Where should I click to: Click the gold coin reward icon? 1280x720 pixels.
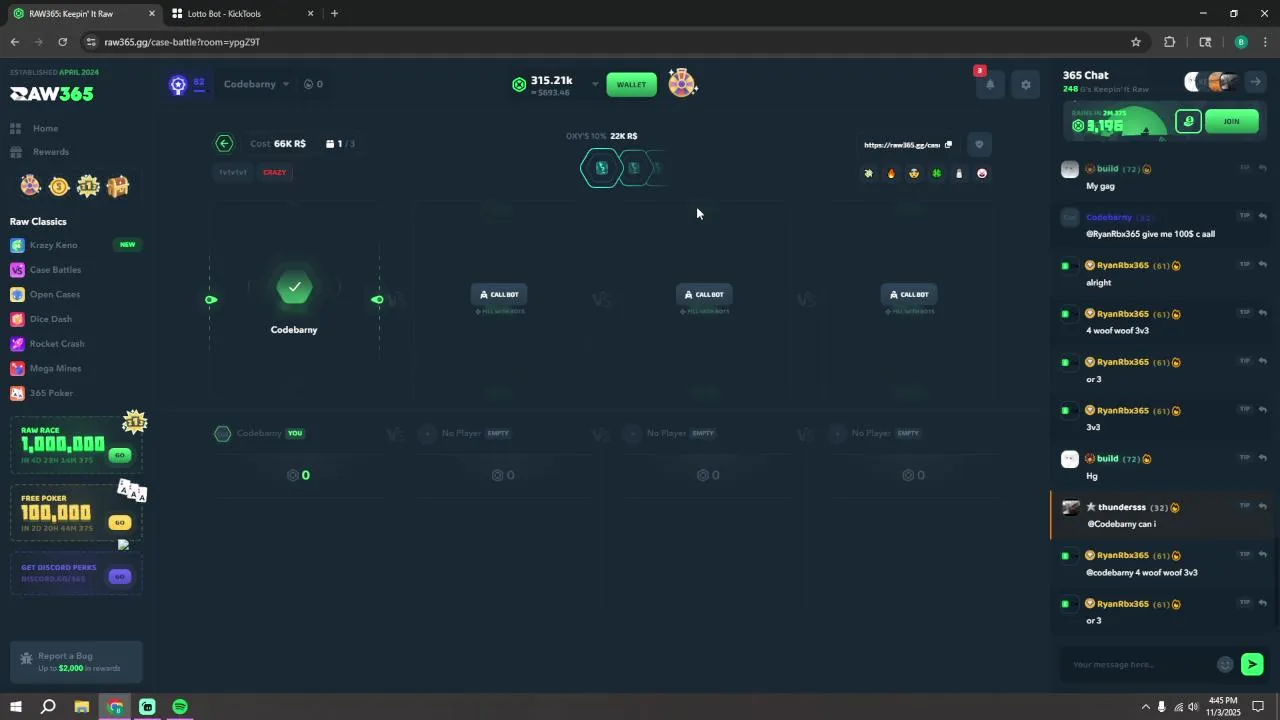59,186
